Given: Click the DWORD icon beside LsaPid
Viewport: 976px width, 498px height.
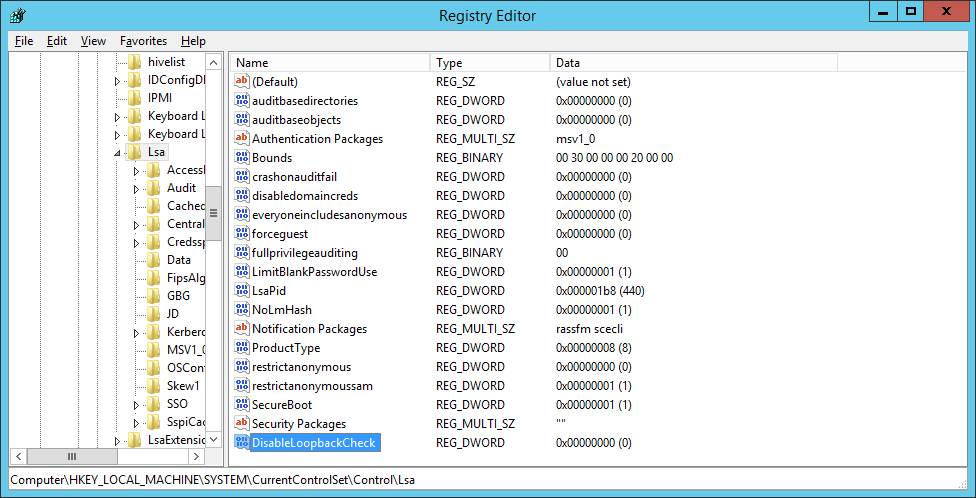Looking at the screenshot, I should [241, 290].
